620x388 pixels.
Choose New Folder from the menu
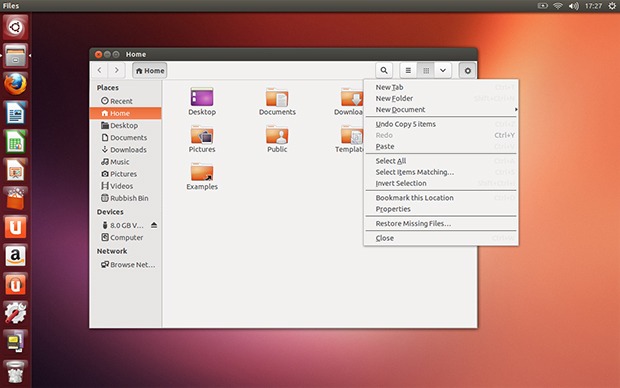[441, 98]
